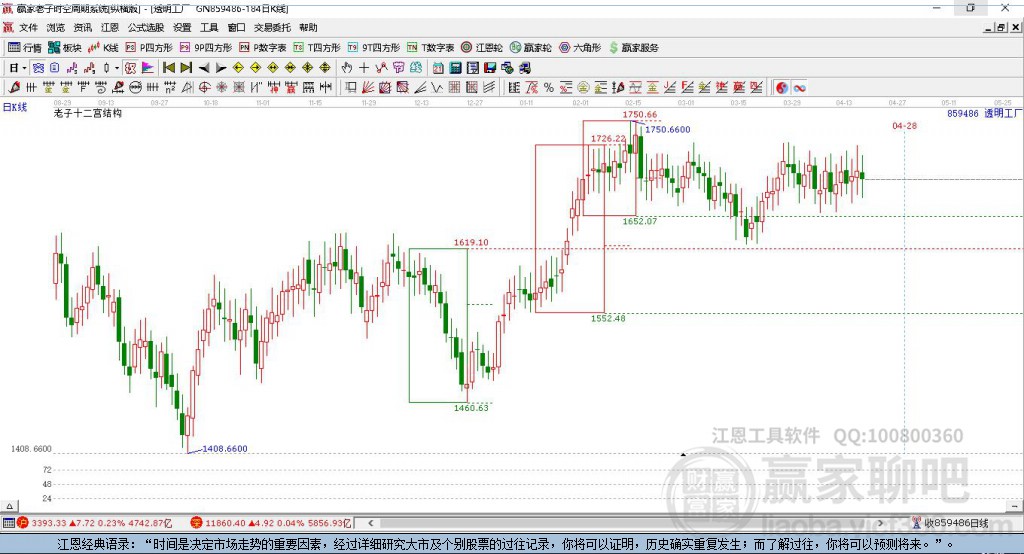Click the red floppy save icon
Viewport: 1024px width, 554px height.
tap(490, 68)
